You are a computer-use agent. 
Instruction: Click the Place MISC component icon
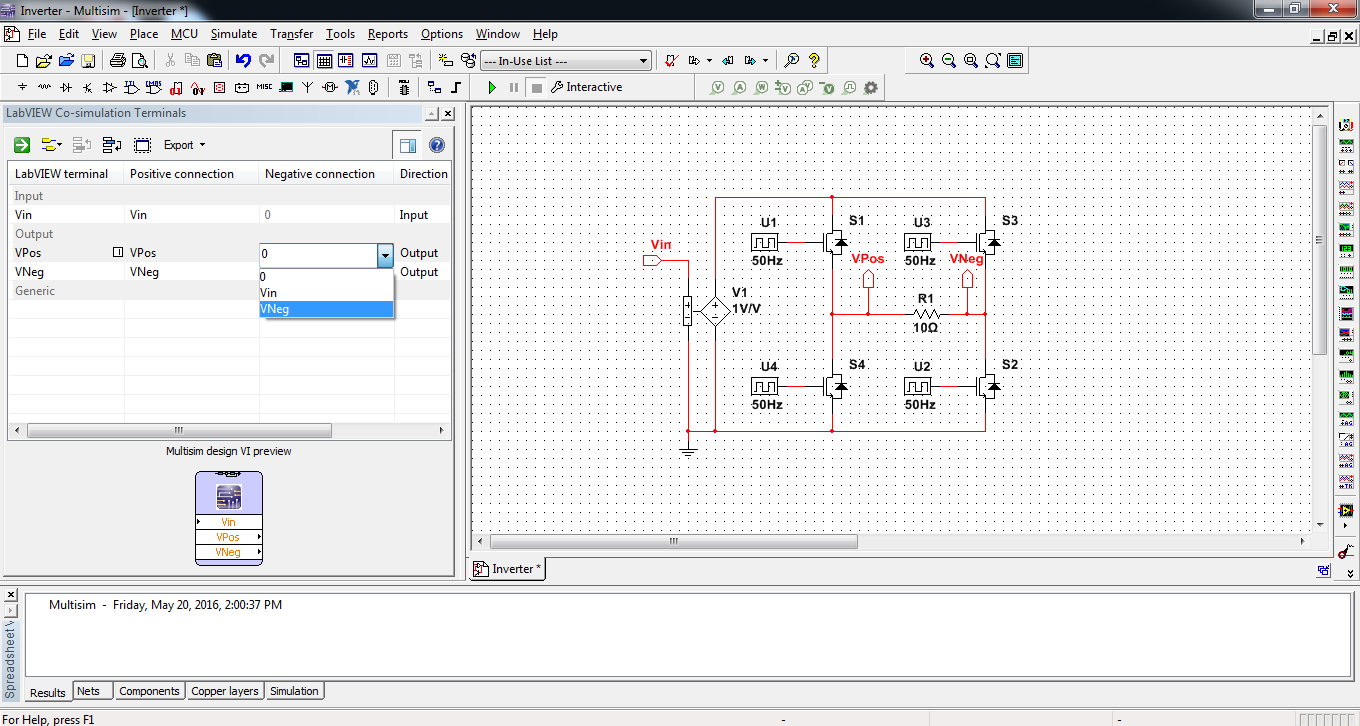[x=264, y=87]
